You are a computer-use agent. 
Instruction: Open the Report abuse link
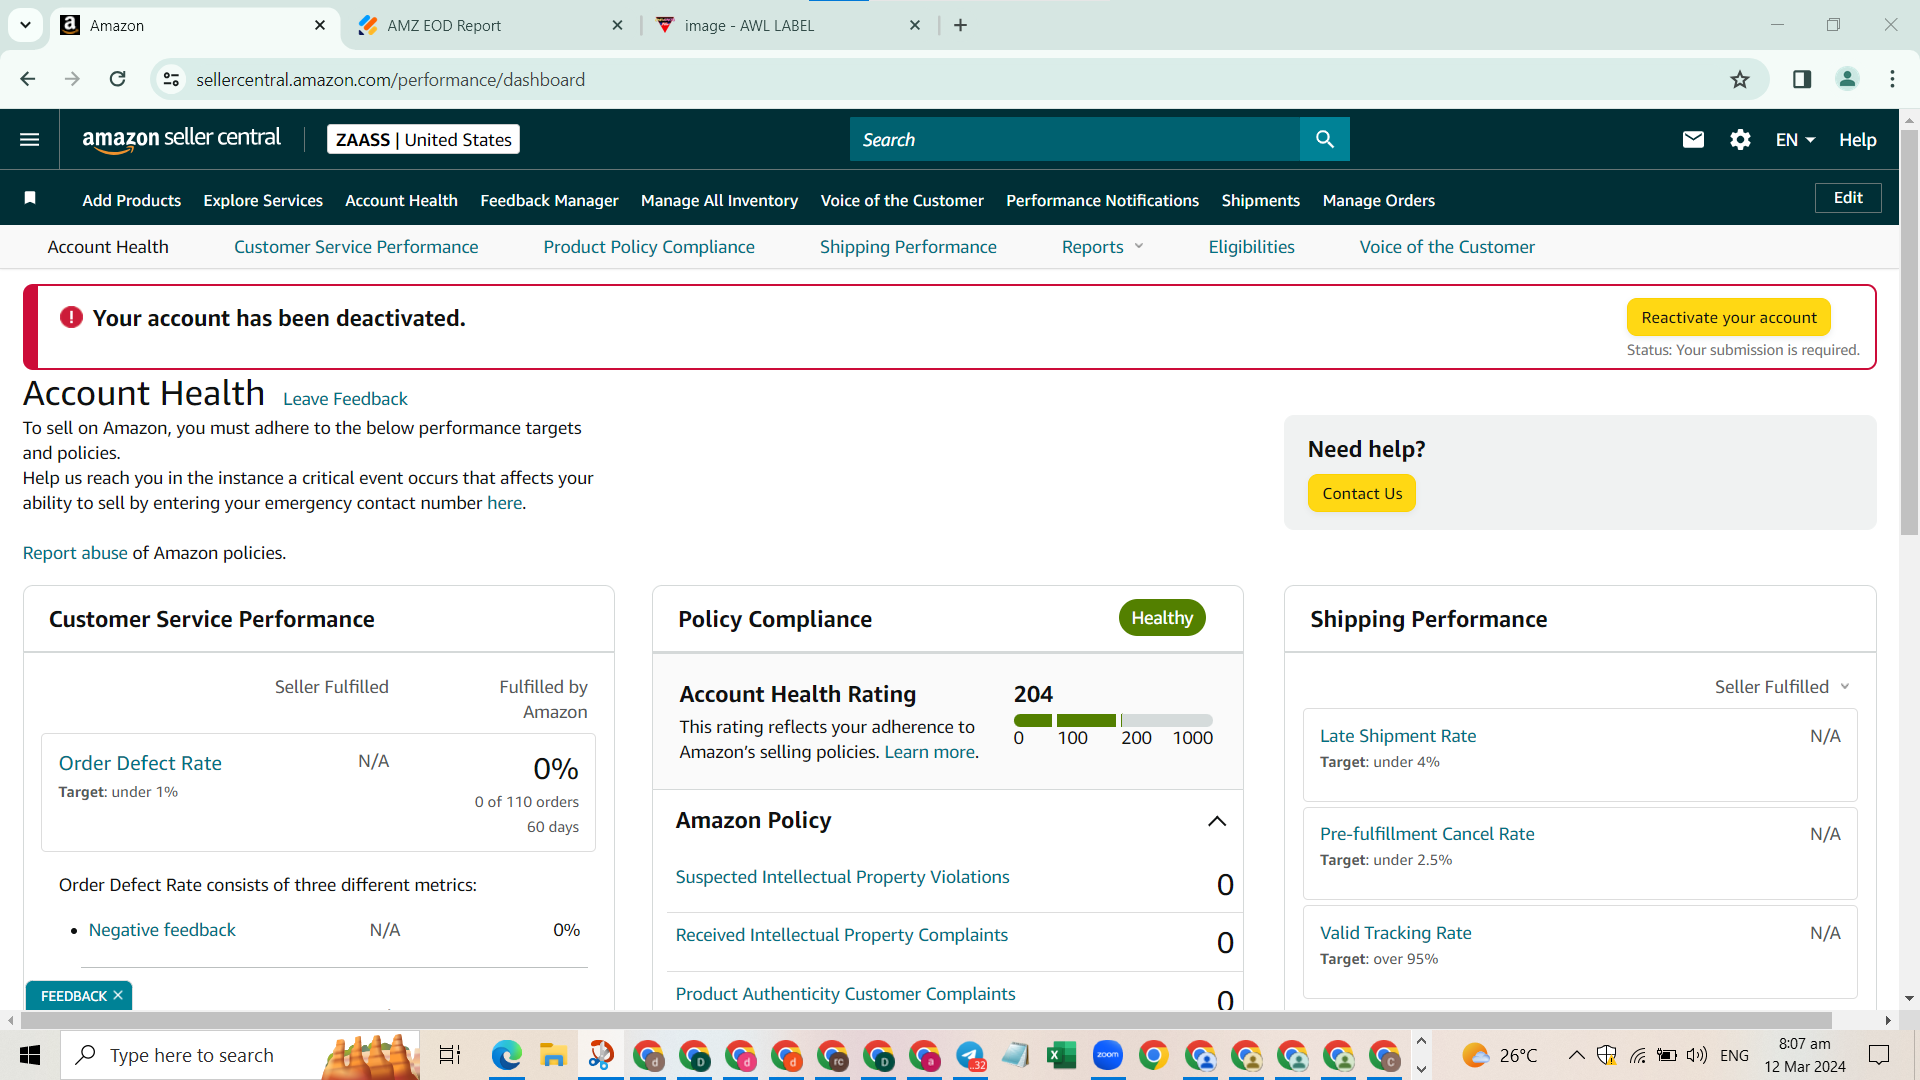tap(75, 553)
